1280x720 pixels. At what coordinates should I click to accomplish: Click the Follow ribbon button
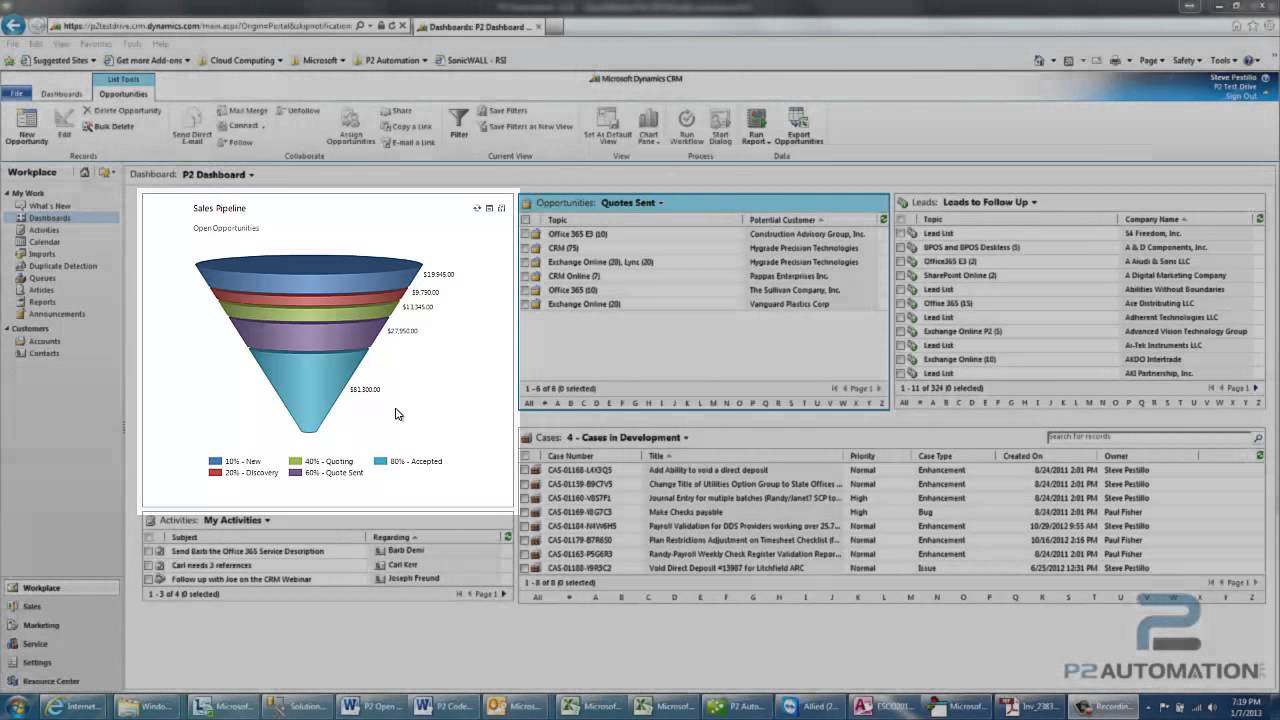pos(234,143)
